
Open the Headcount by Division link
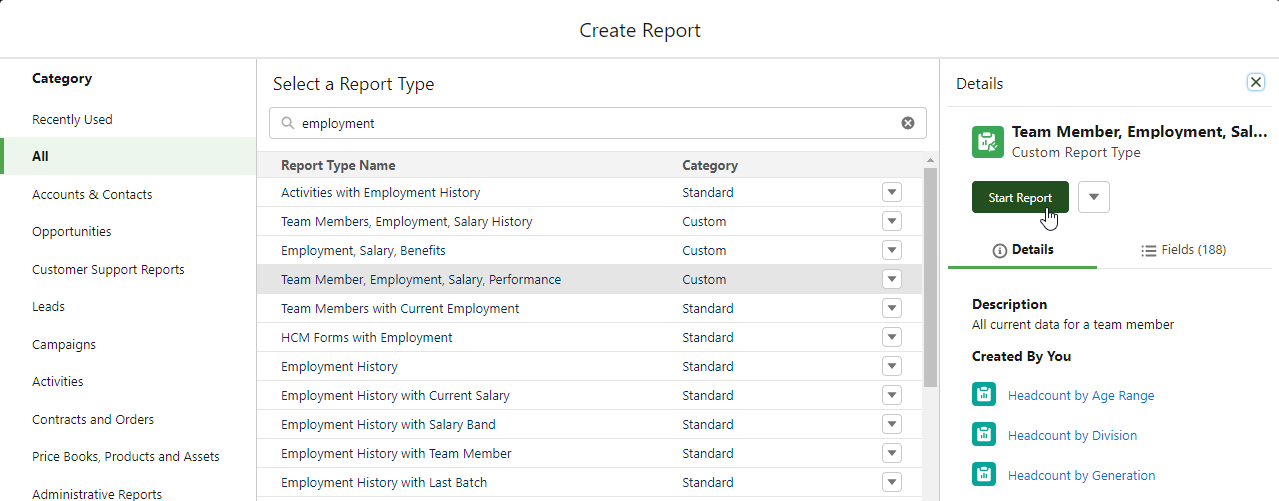coord(1072,435)
